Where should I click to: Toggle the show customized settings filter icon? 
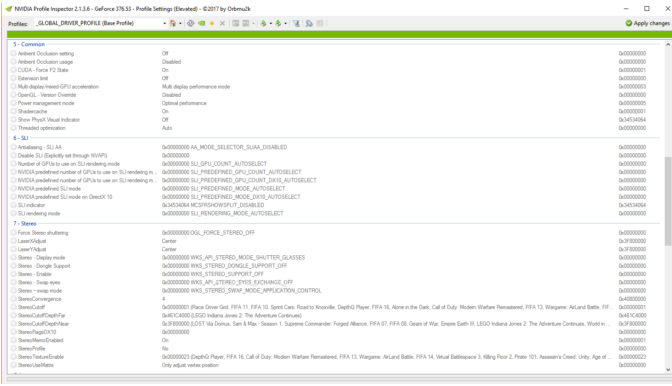pos(296,23)
